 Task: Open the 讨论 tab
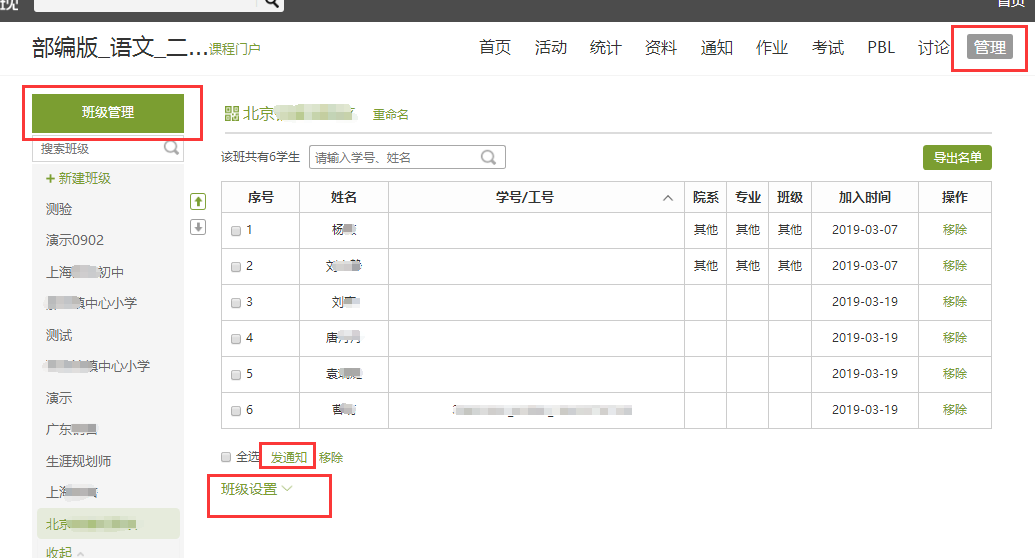pos(933,48)
